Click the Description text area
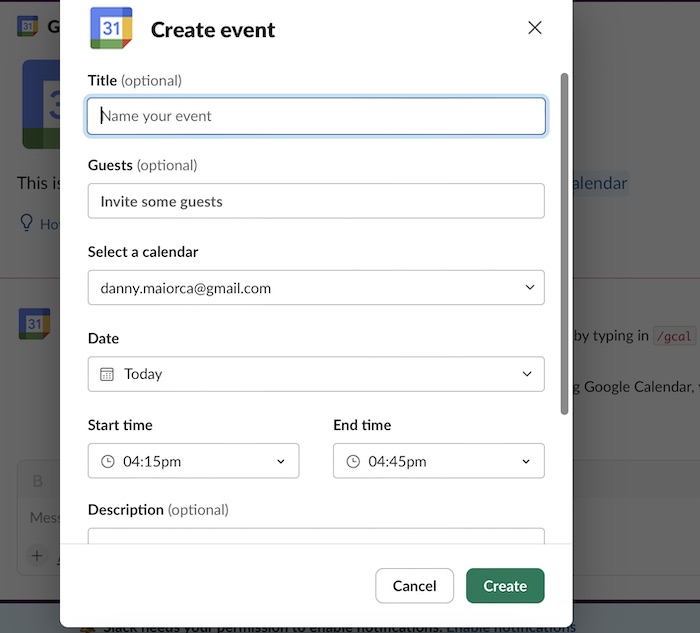 (316, 536)
